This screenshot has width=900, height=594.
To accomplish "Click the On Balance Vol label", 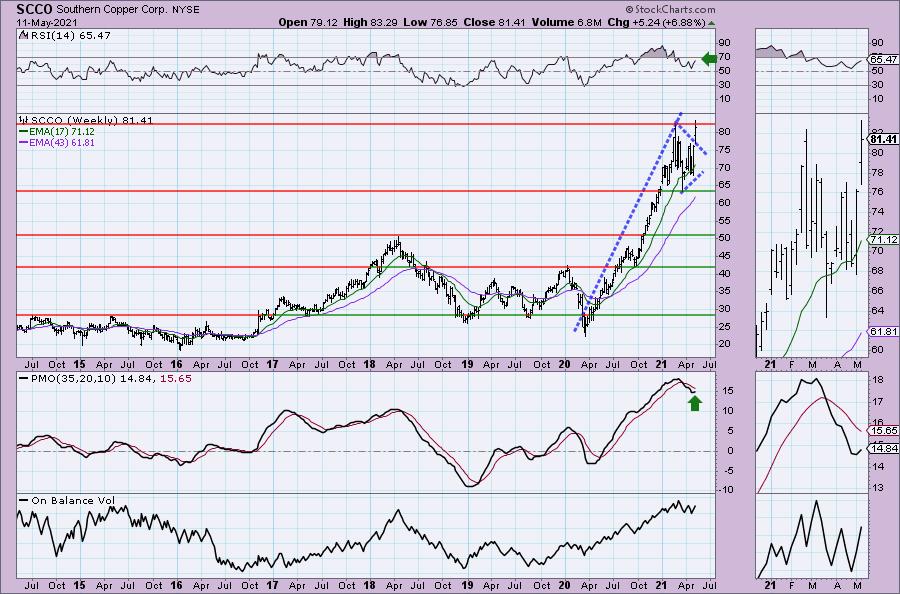I will pyautogui.click(x=67, y=500).
